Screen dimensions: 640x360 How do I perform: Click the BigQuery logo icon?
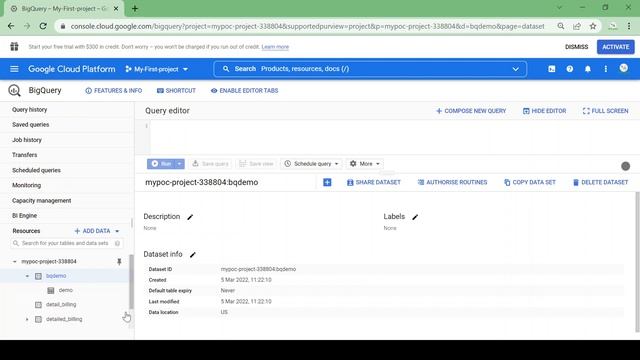14,90
